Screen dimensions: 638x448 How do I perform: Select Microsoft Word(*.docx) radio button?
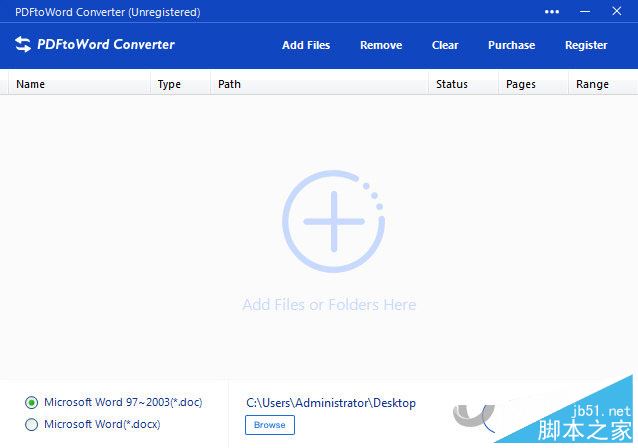(31, 424)
